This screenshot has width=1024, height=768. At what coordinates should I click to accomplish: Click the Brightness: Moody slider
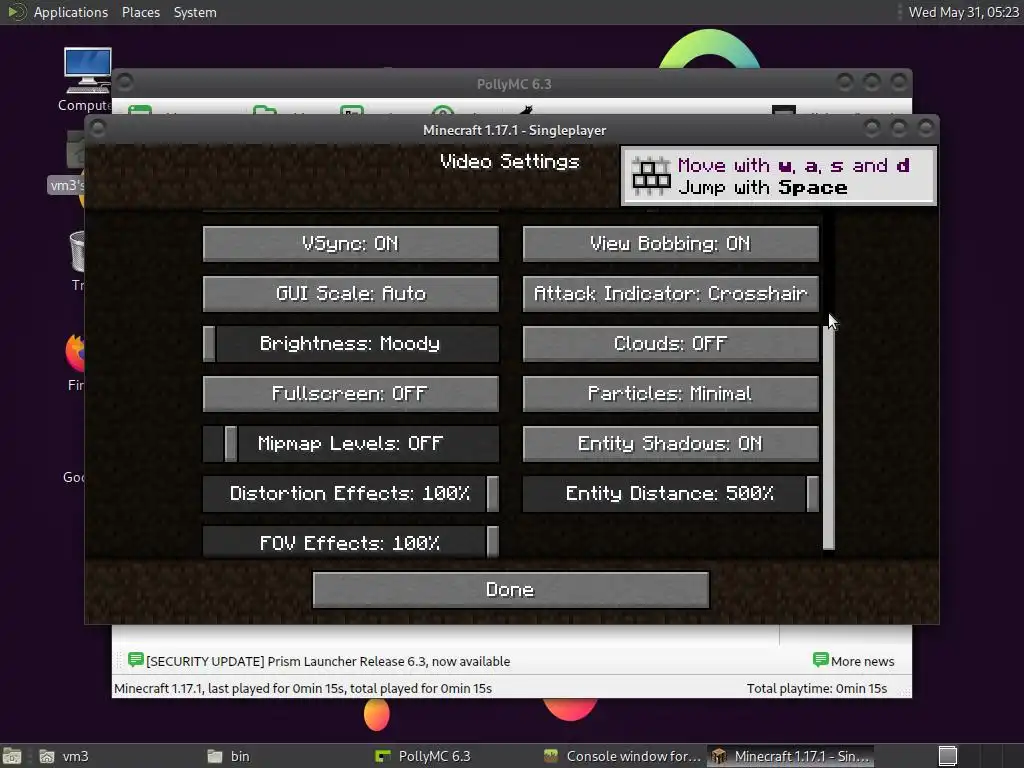click(351, 344)
